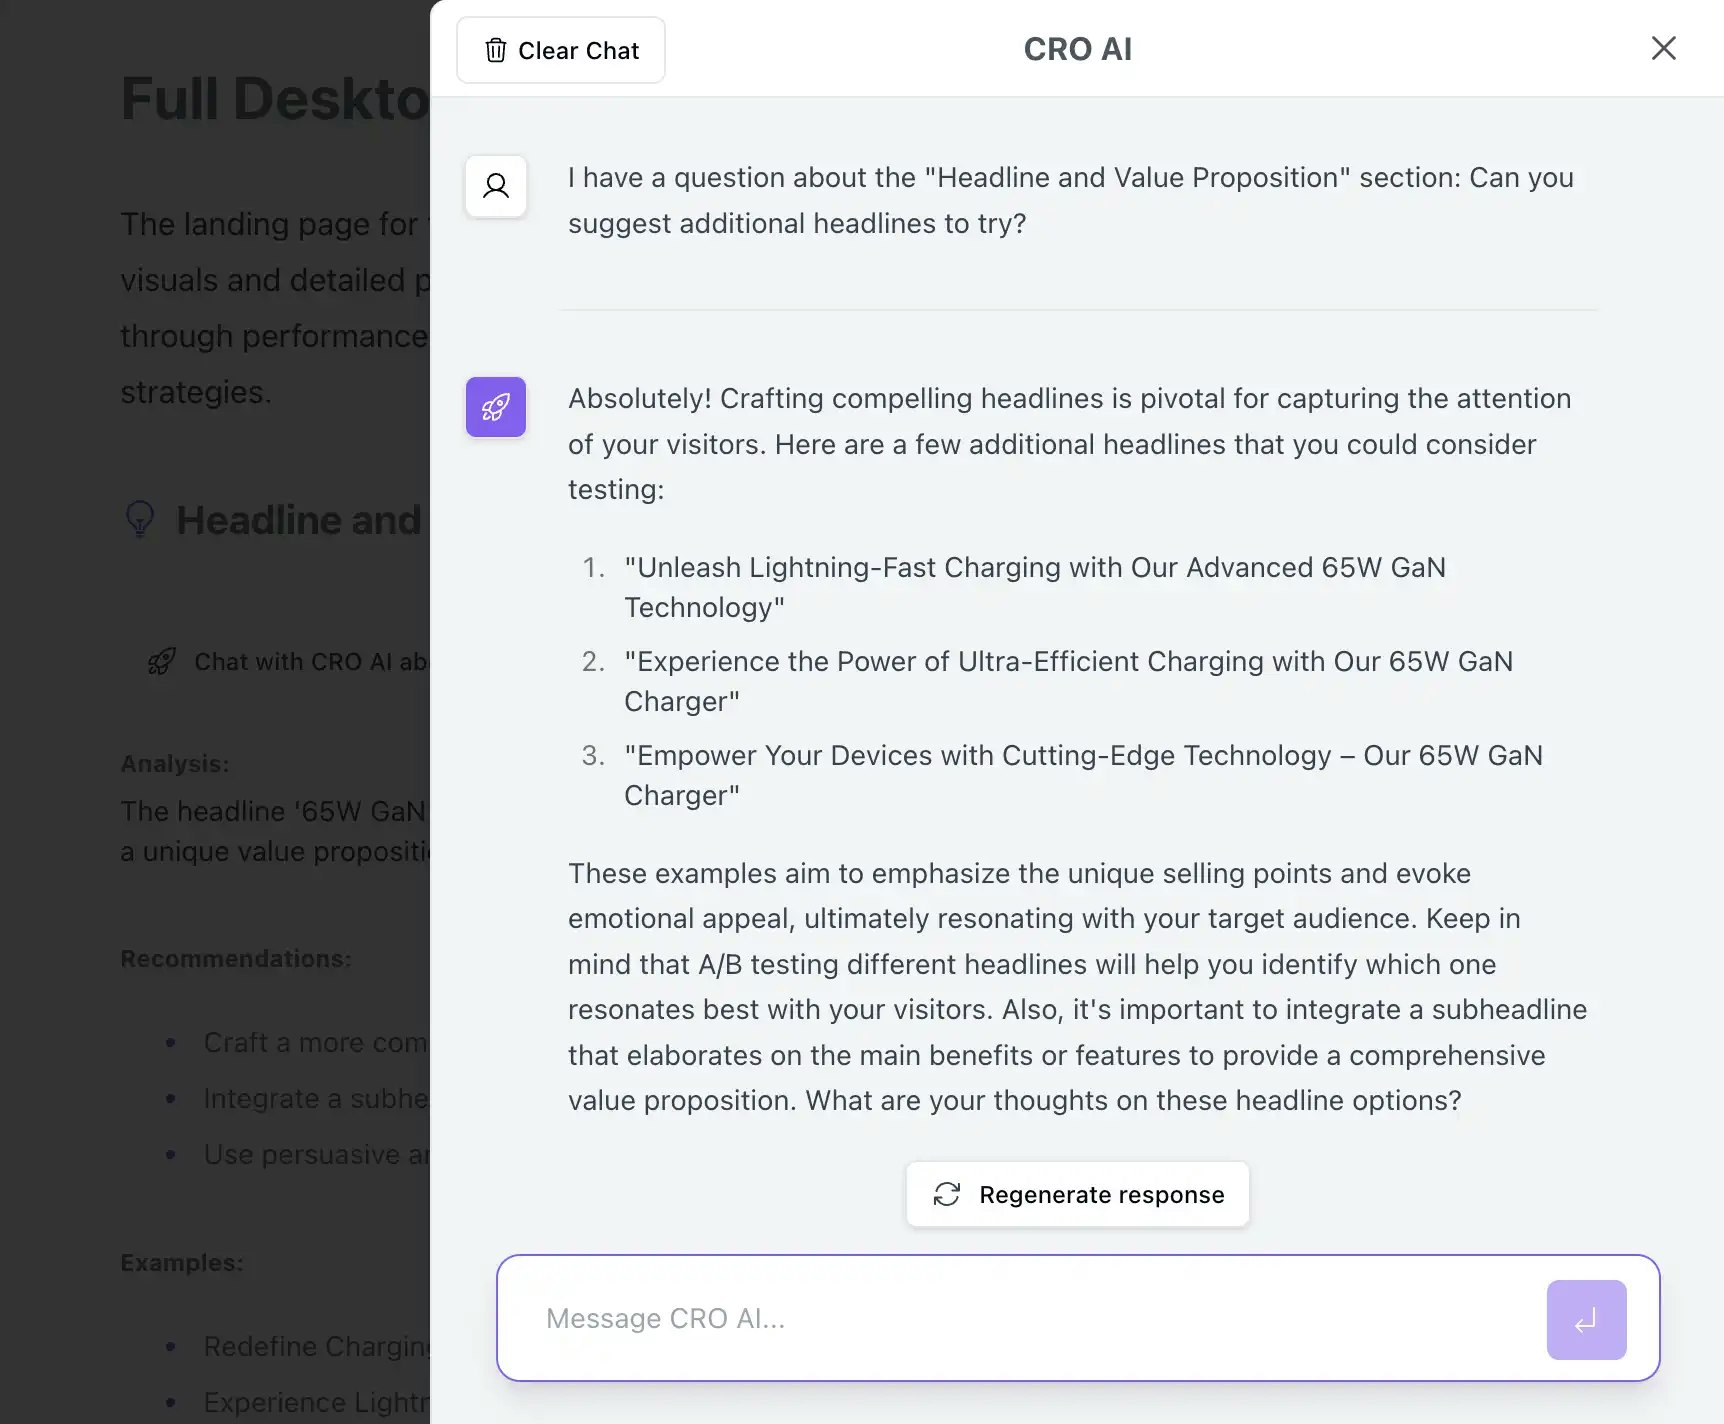Open the Chat with CRO AI link
The height and width of the screenshot is (1424, 1724).
pyautogui.click(x=311, y=662)
